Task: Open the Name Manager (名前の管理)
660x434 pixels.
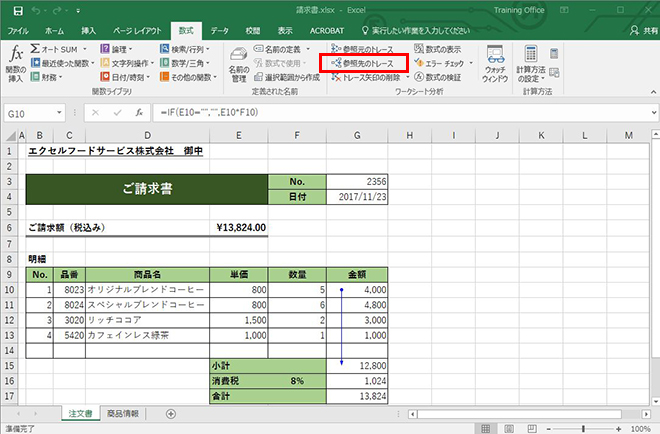Action: coord(238,65)
